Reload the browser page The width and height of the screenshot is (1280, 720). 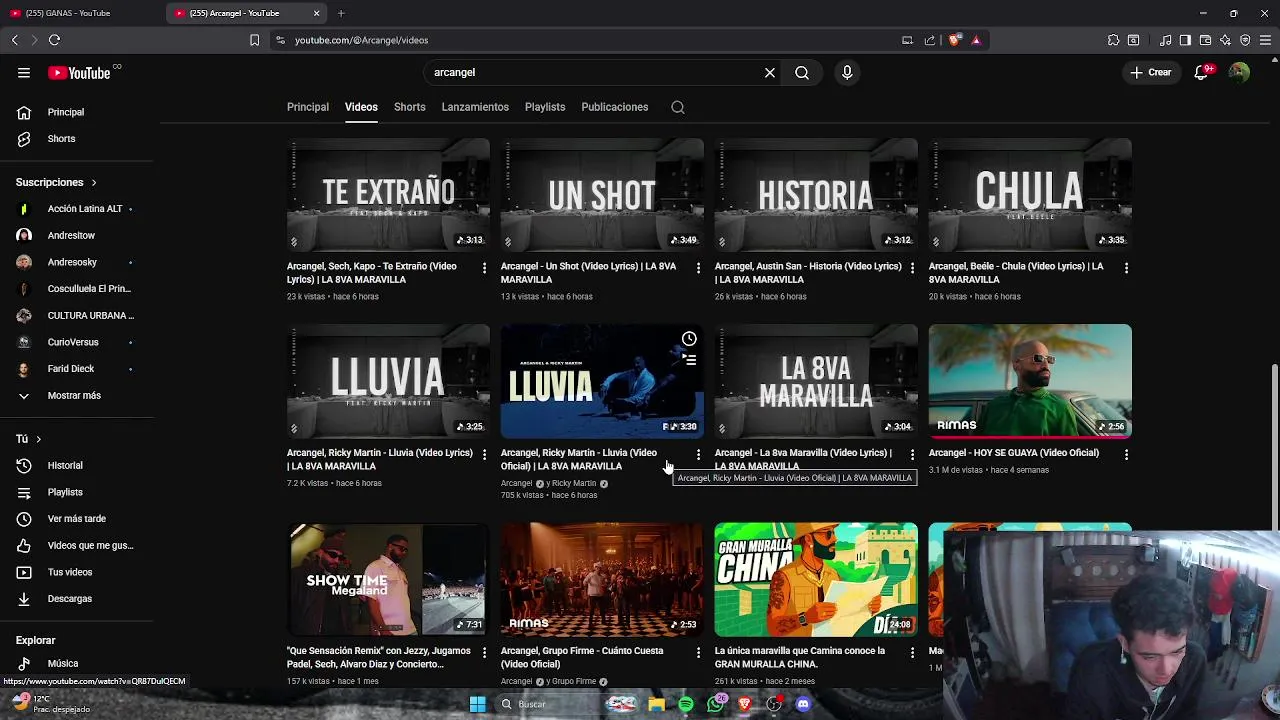click(x=54, y=40)
